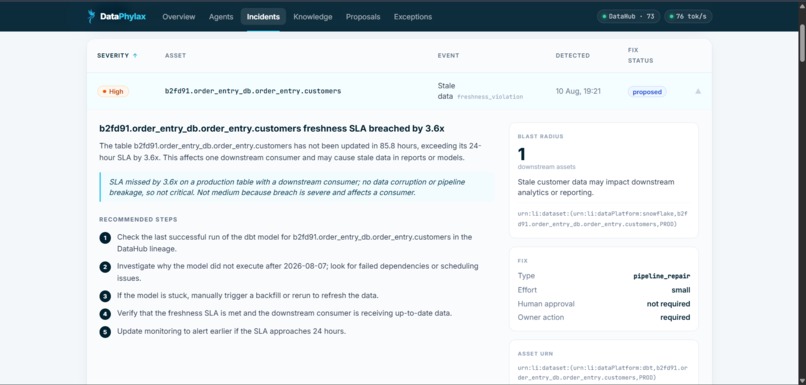Click the blast radius count 1
The height and width of the screenshot is (385, 806).
pyautogui.click(x=522, y=154)
